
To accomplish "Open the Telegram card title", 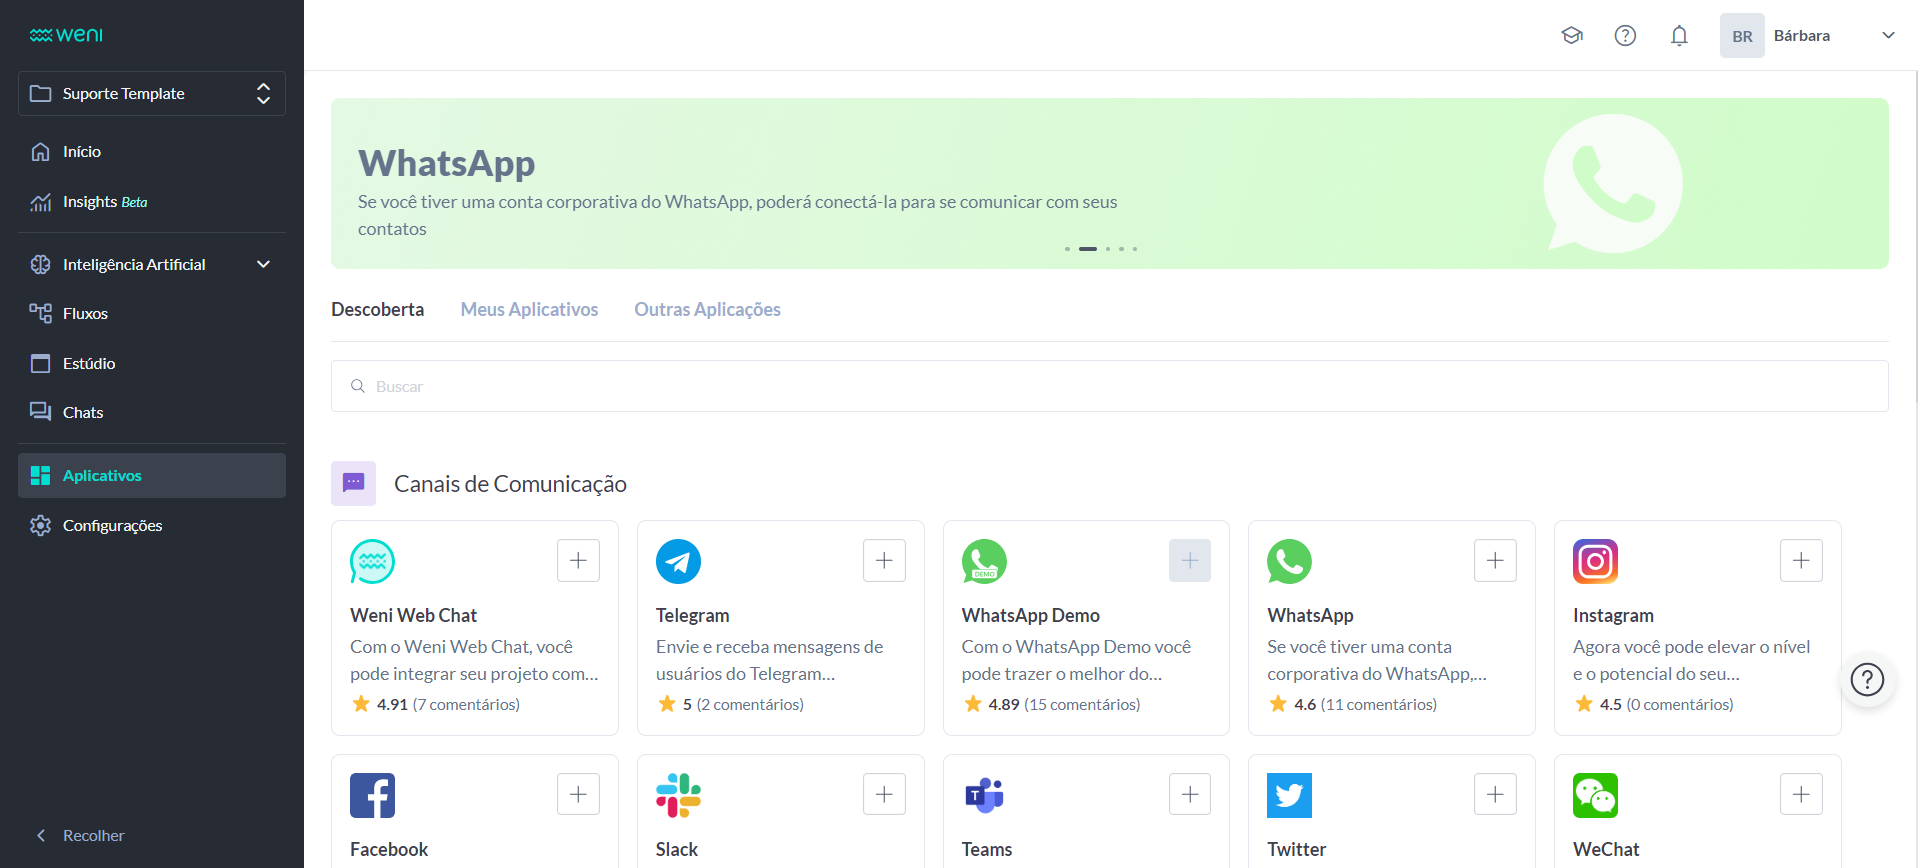I will pyautogui.click(x=692, y=615).
